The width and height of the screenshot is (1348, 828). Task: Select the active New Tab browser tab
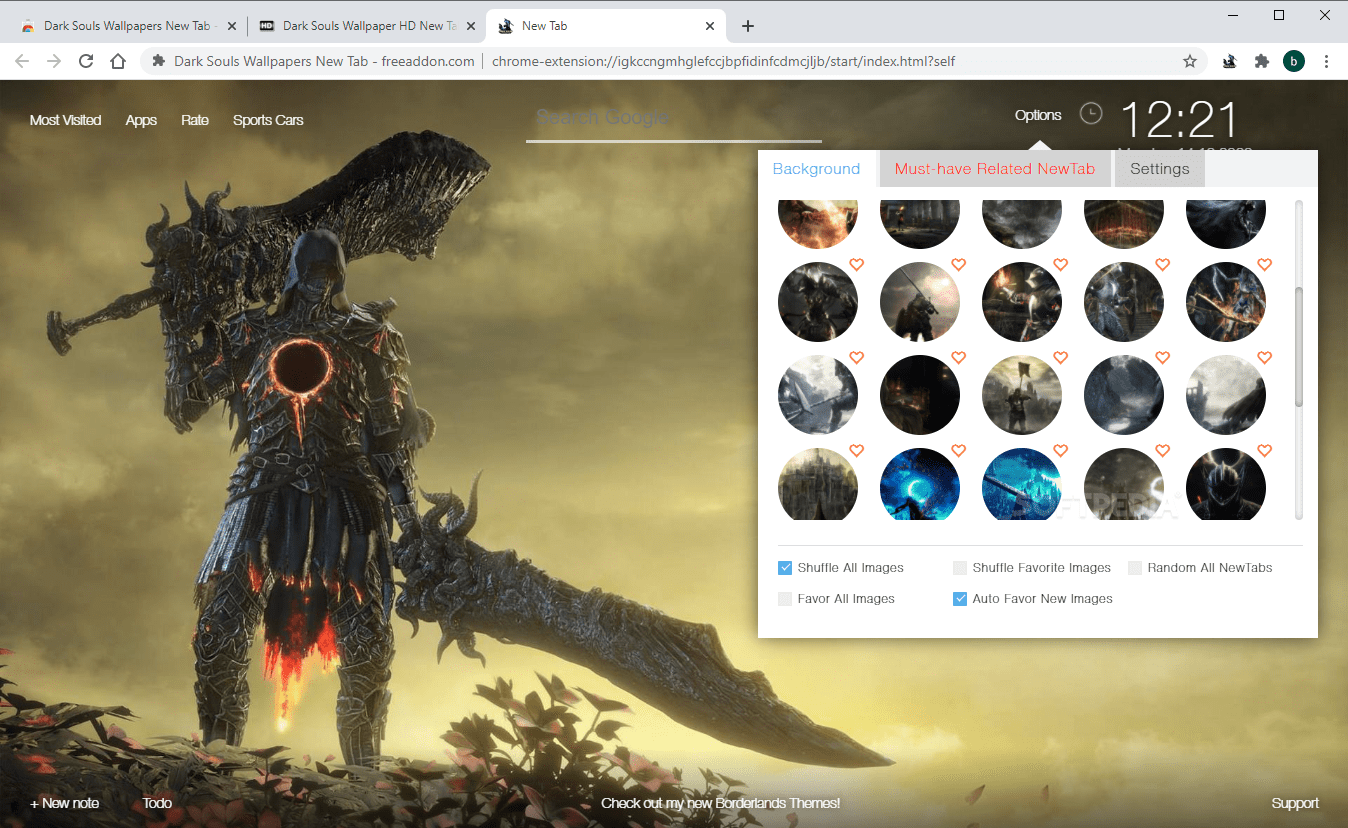pos(606,26)
